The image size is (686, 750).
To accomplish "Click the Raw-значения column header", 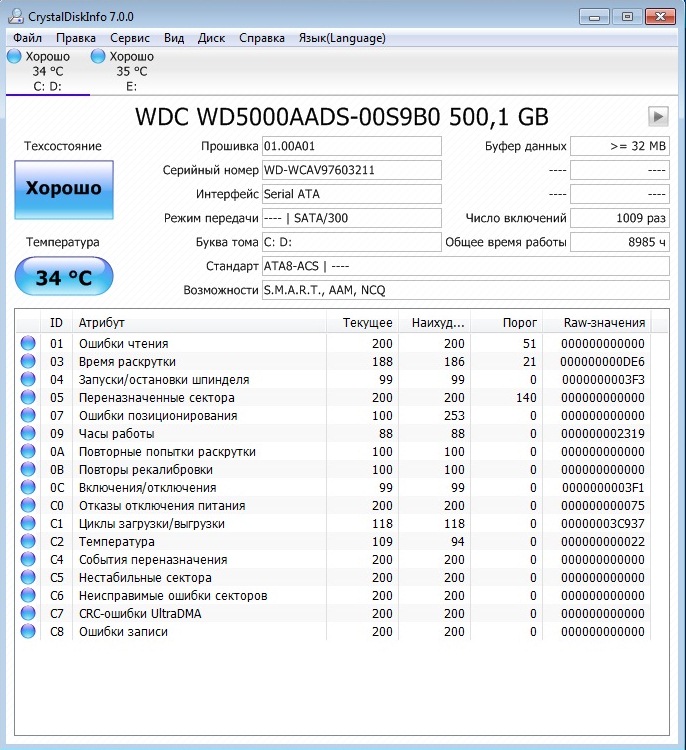I will pyautogui.click(x=597, y=323).
